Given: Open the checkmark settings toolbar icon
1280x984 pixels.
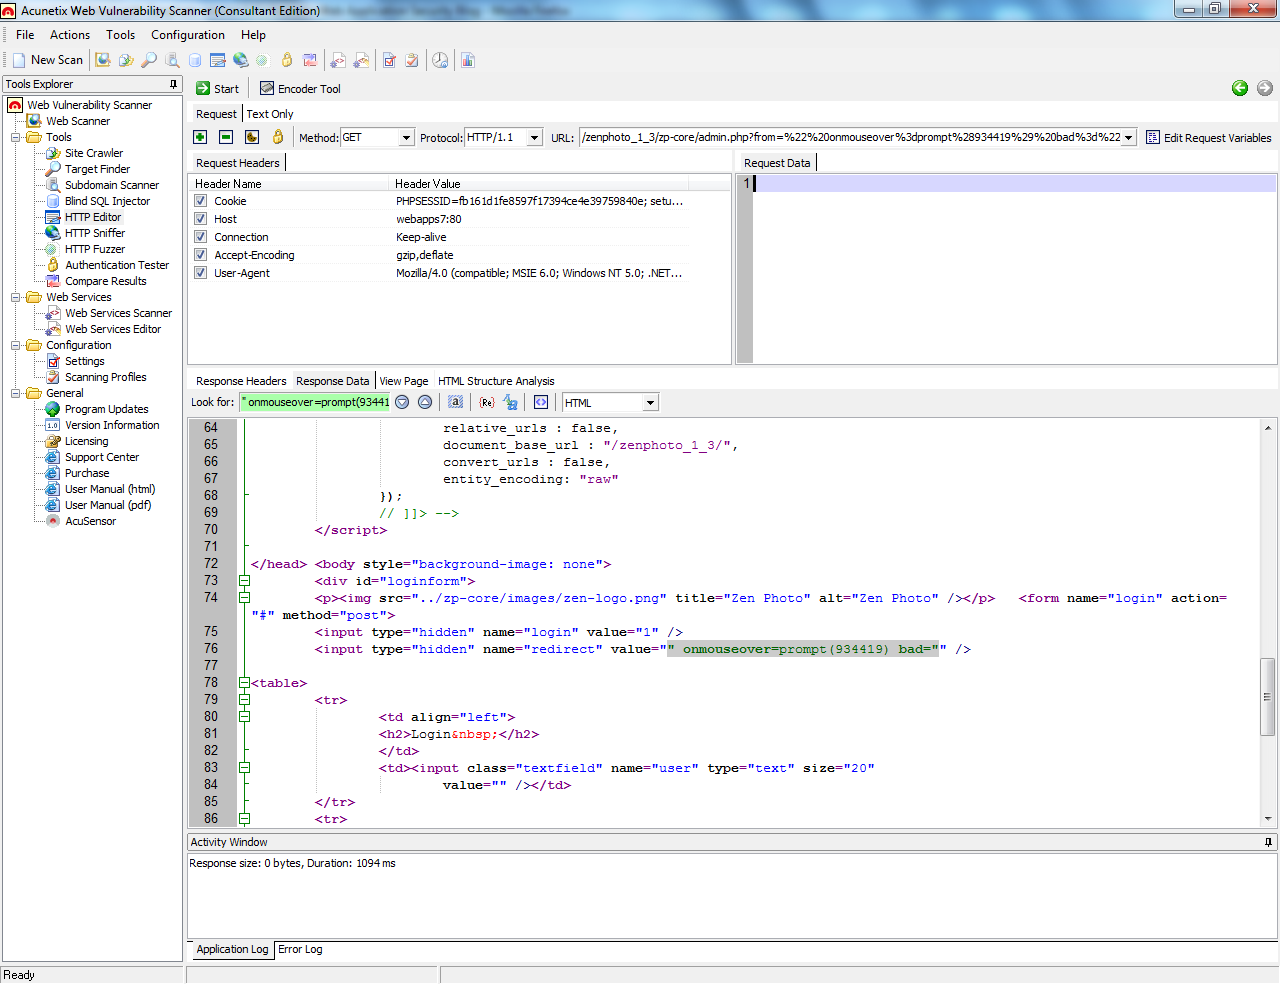Looking at the screenshot, I should click(389, 60).
